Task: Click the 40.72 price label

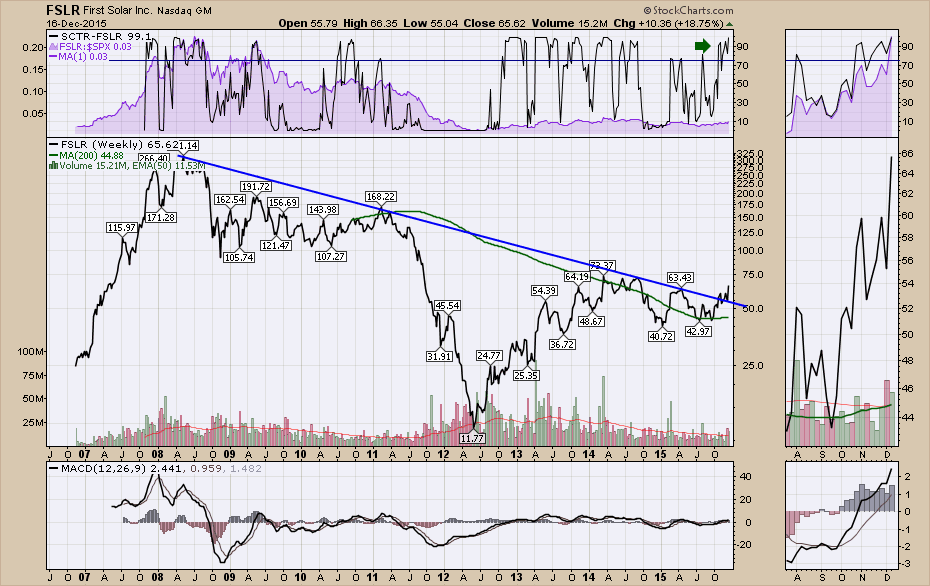Action: [661, 336]
